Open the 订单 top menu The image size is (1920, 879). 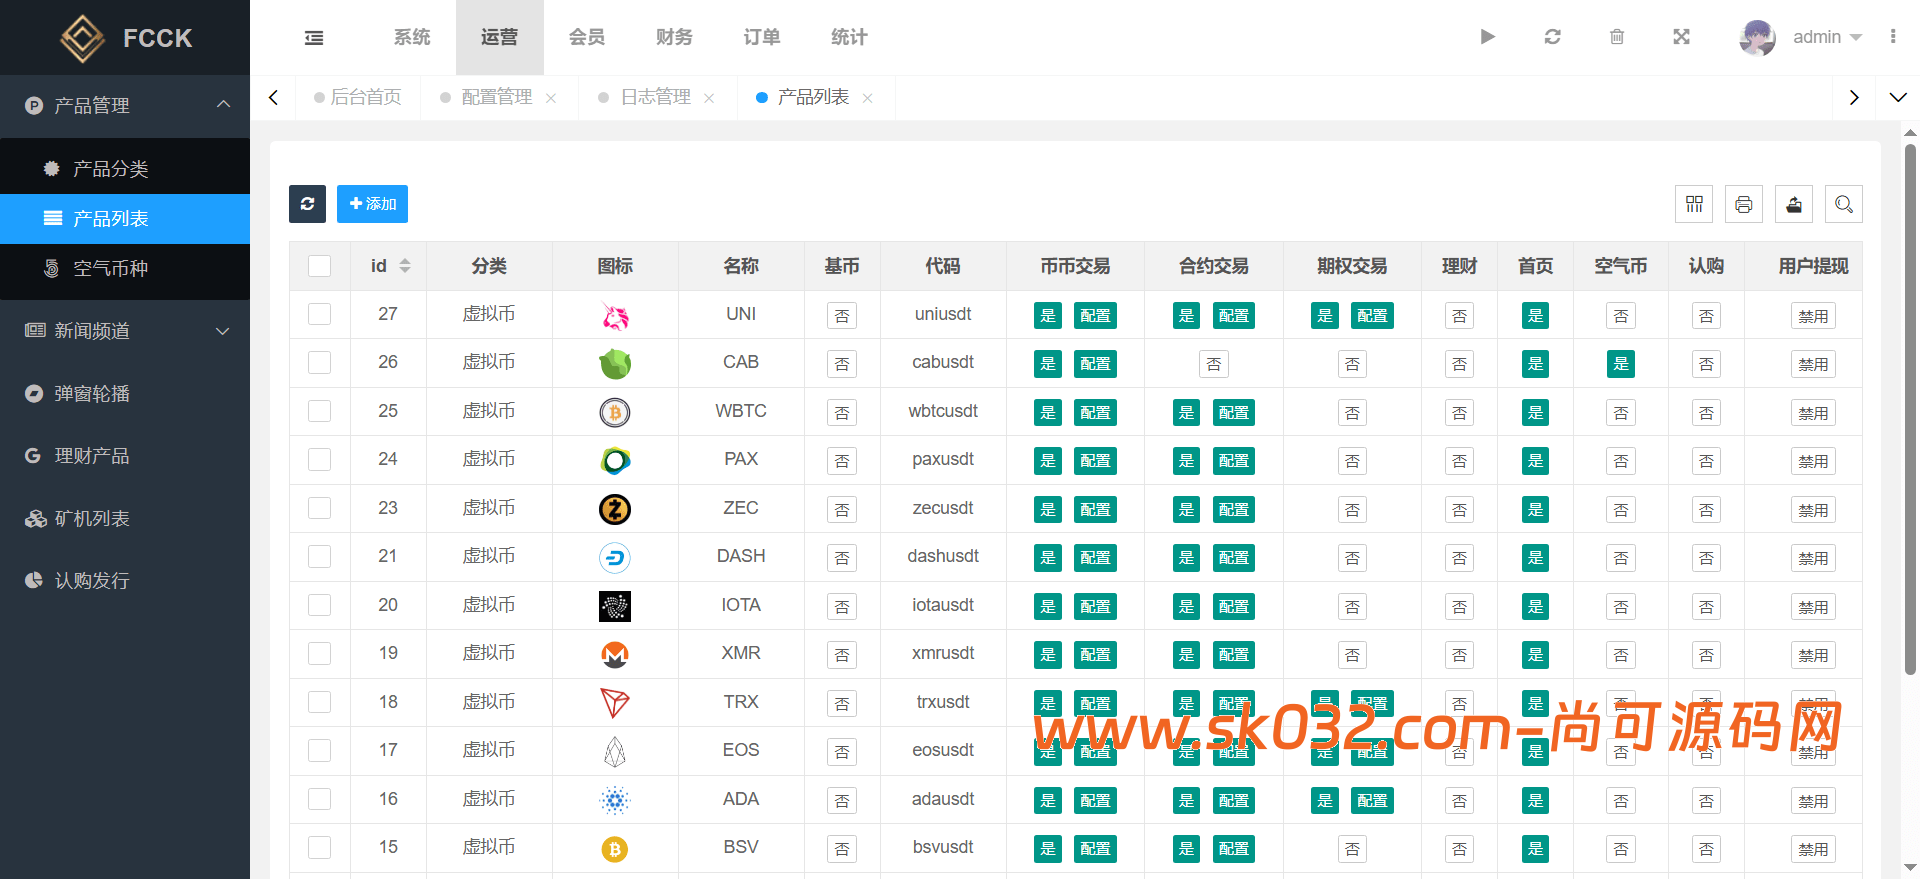762,37
